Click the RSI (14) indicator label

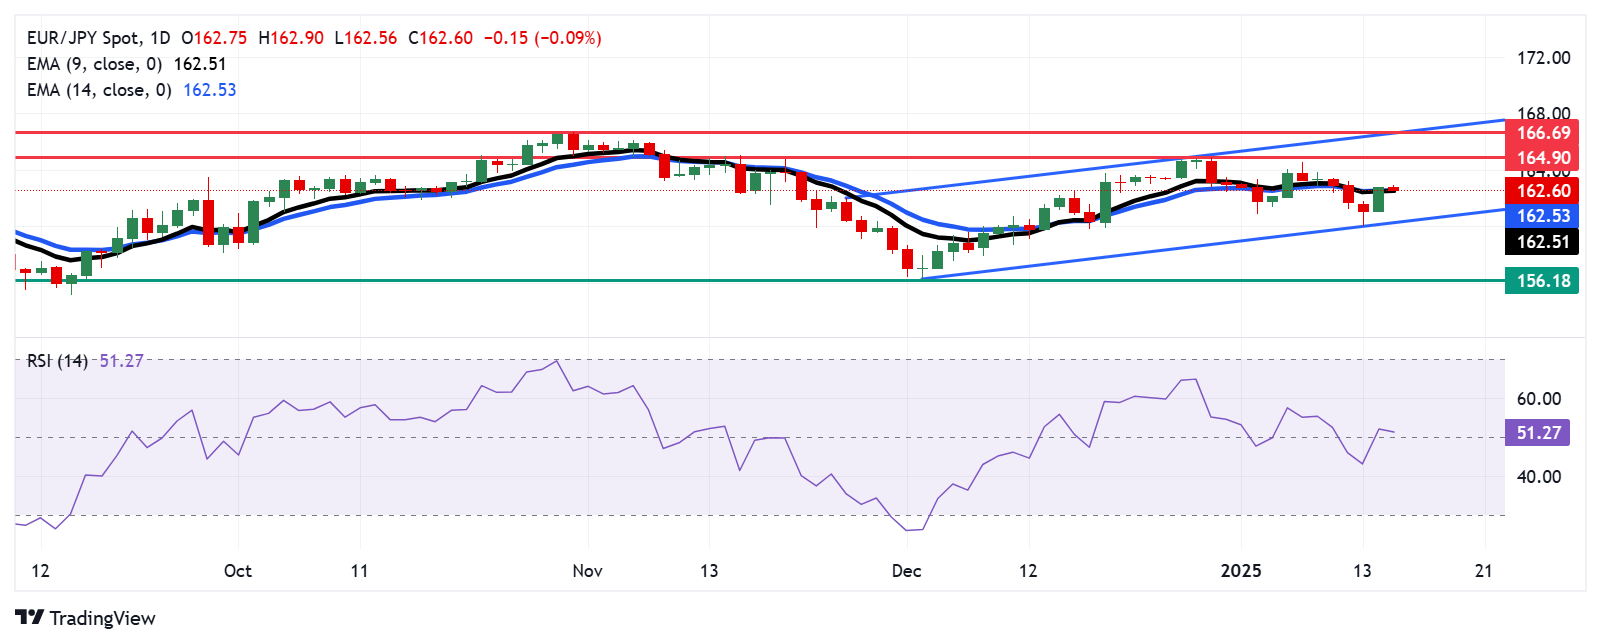(57, 361)
